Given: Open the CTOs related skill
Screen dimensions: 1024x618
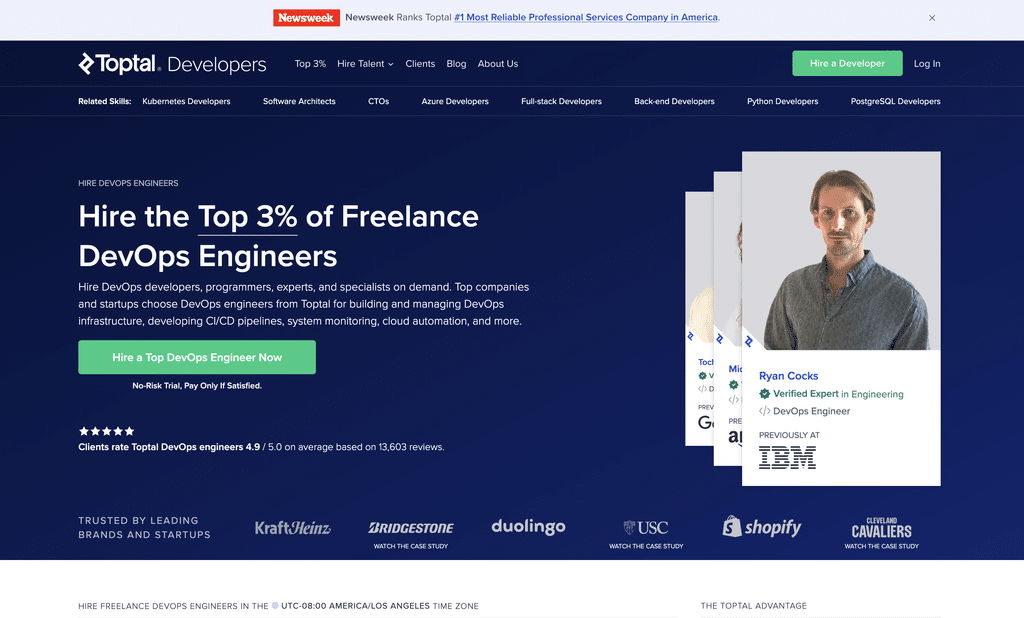Looking at the screenshot, I should point(378,101).
